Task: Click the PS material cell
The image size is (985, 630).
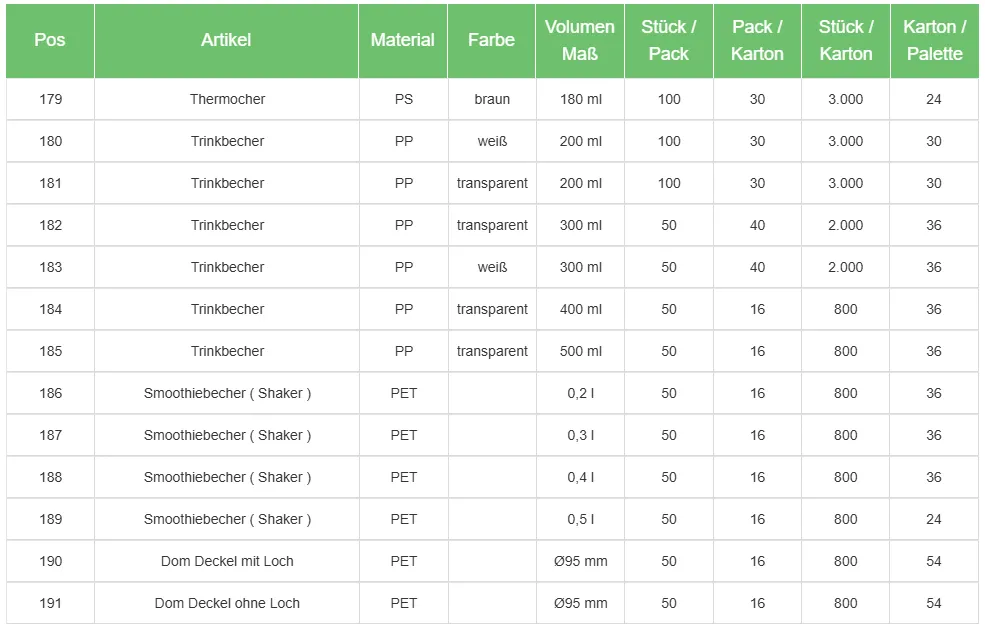Action: point(404,99)
